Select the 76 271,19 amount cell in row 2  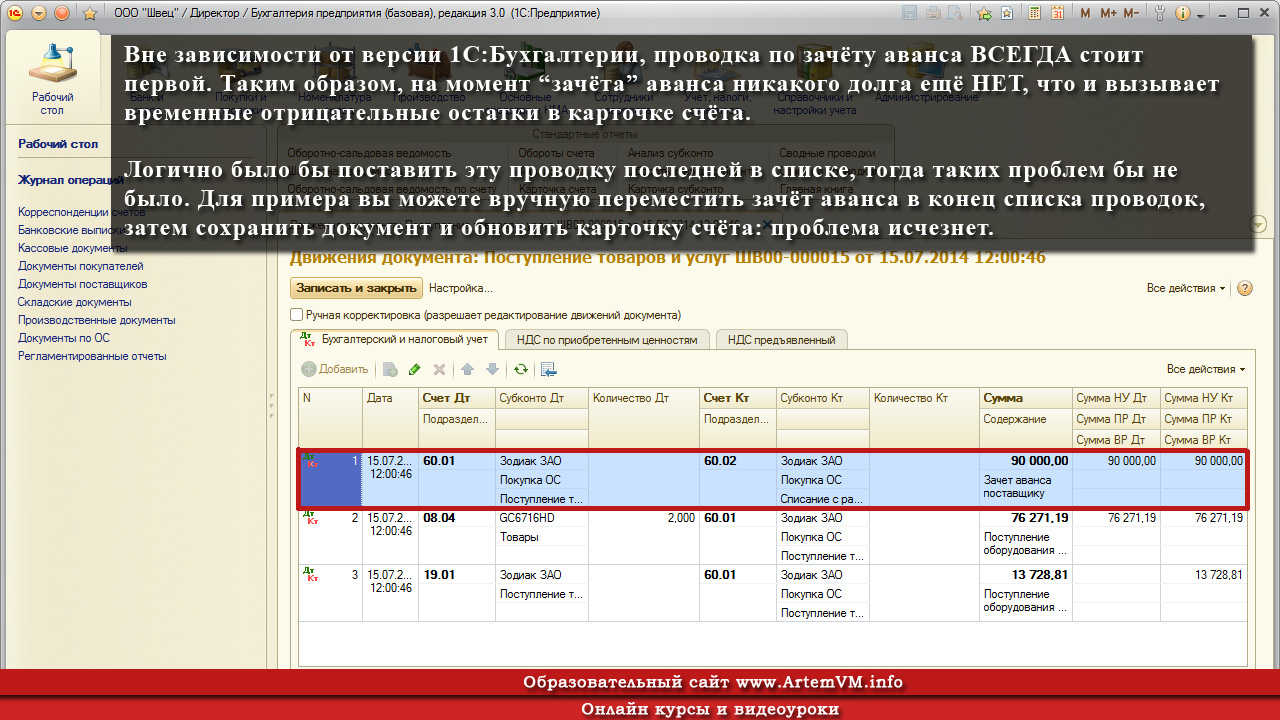click(1026, 518)
